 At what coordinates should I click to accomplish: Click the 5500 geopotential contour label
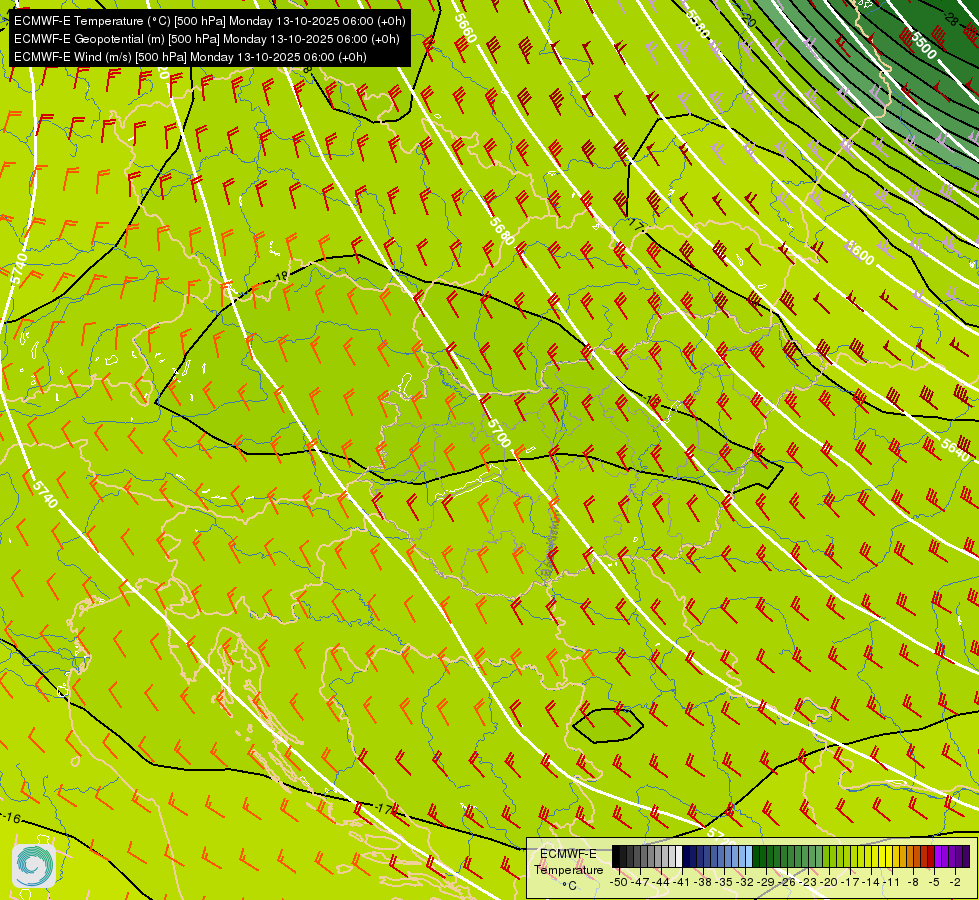pos(924,45)
